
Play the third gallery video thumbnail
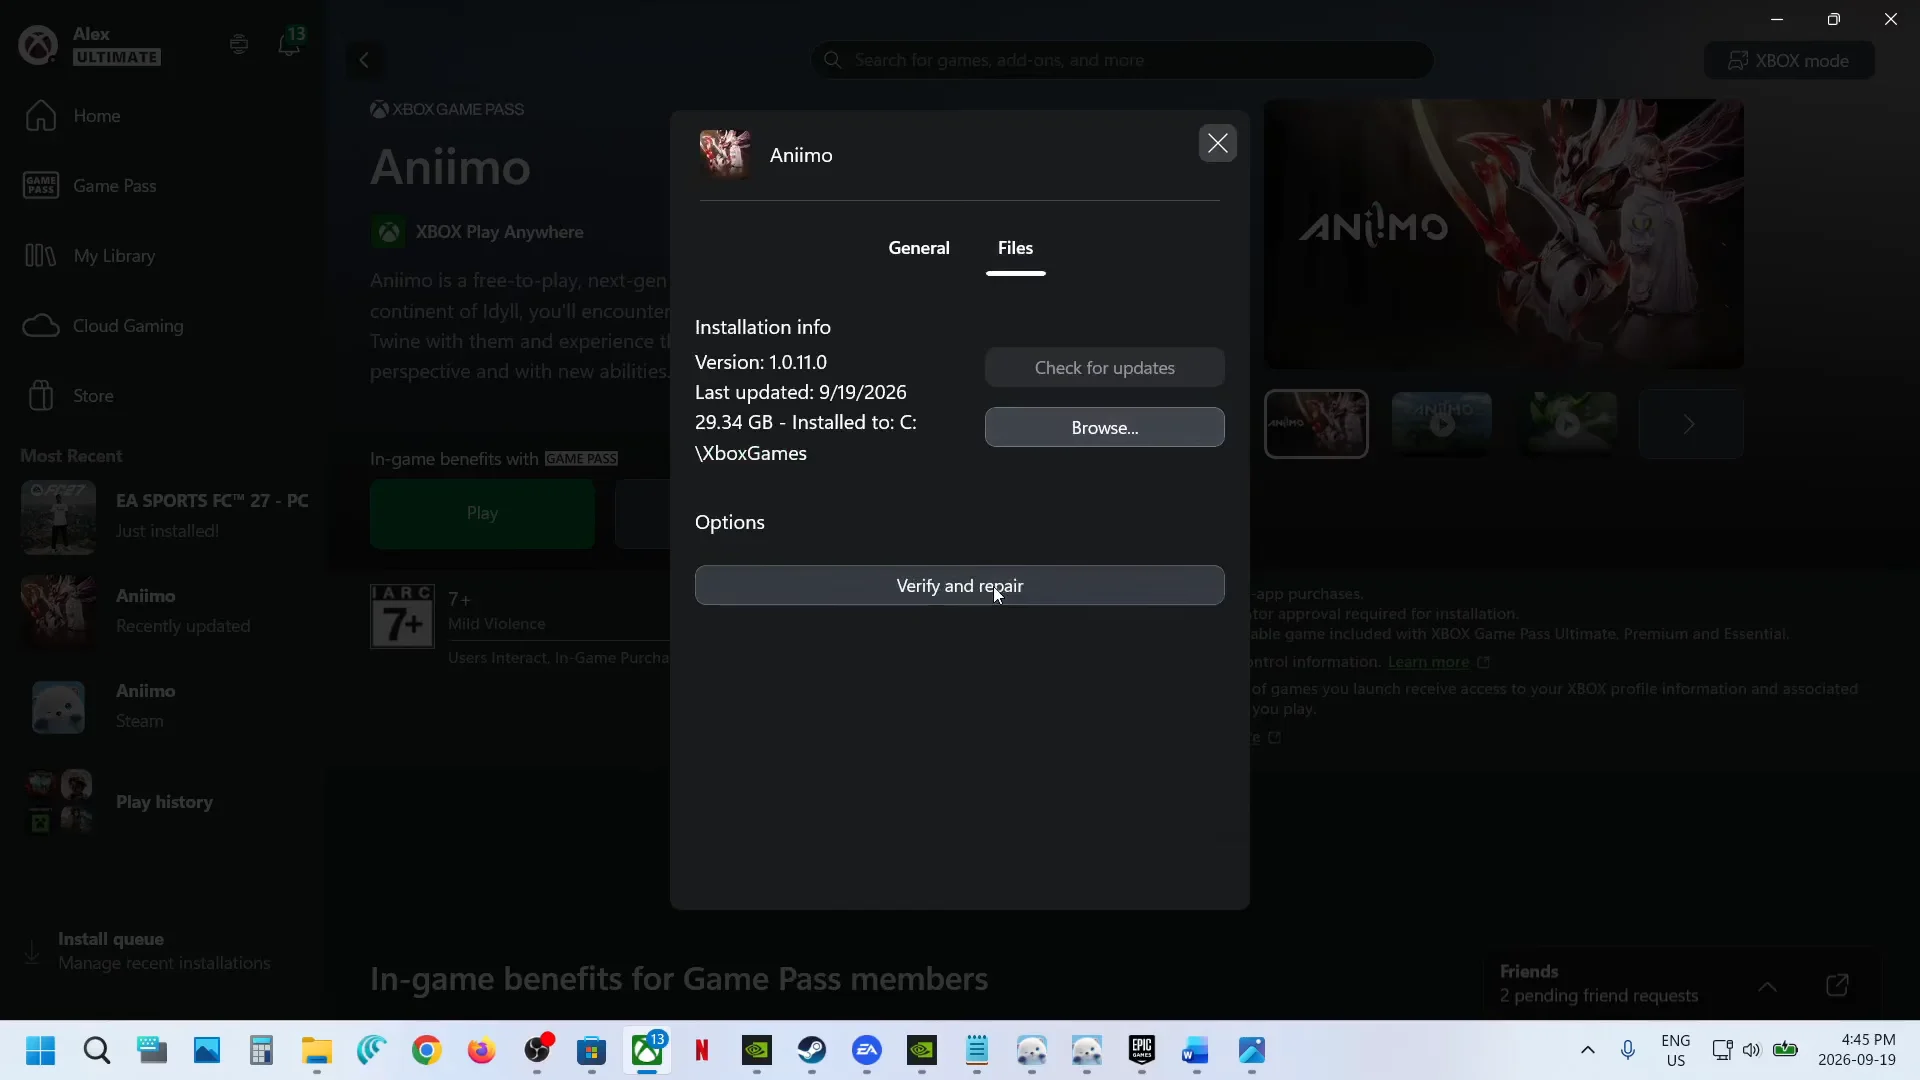coord(1568,424)
